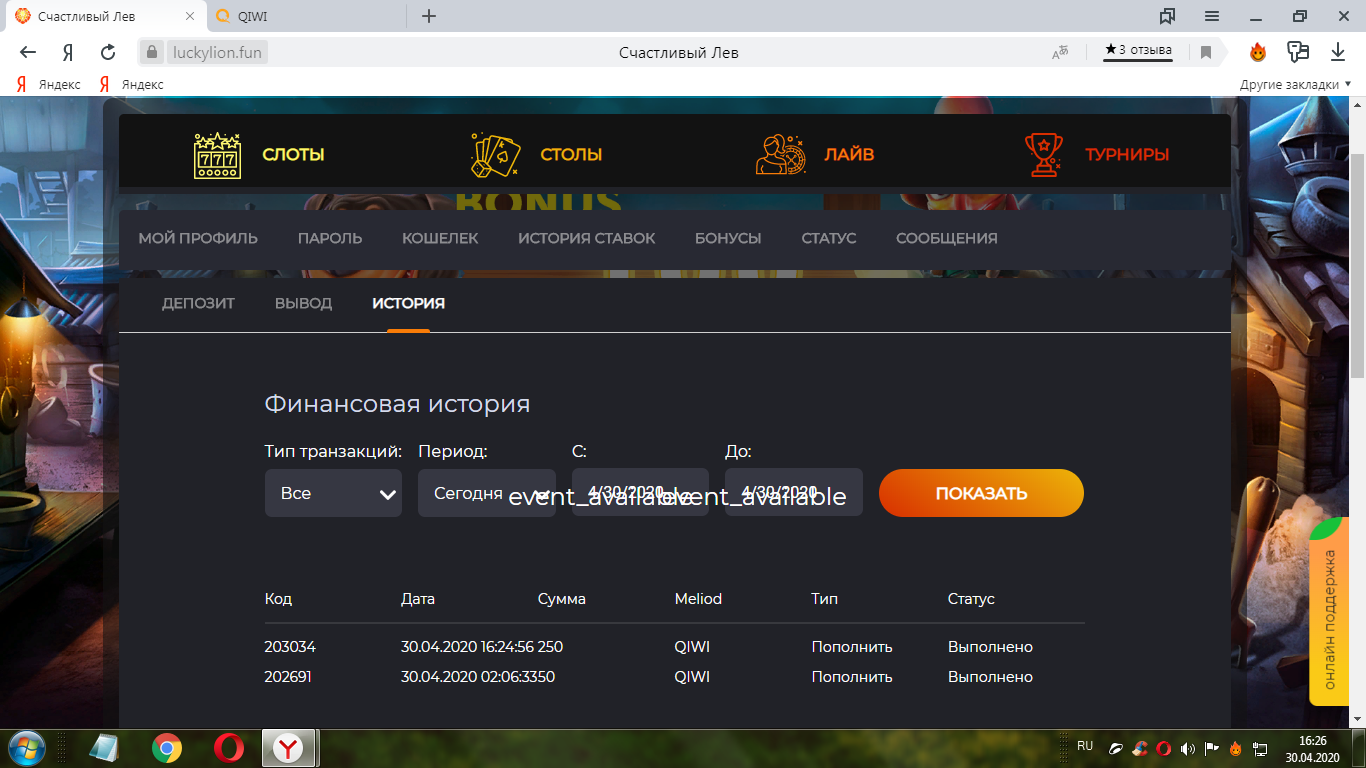Click the Показать button

coord(981,493)
